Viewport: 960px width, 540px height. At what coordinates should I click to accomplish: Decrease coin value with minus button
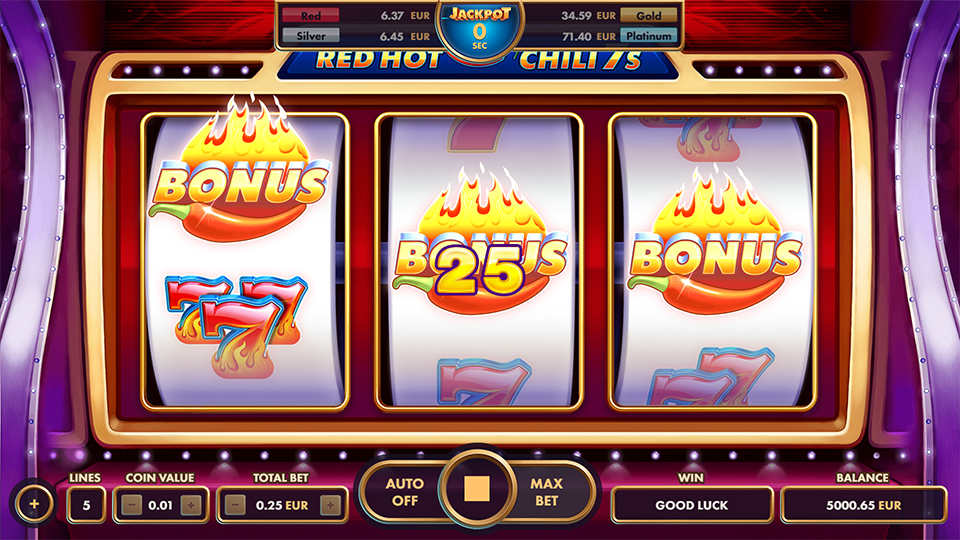(132, 505)
